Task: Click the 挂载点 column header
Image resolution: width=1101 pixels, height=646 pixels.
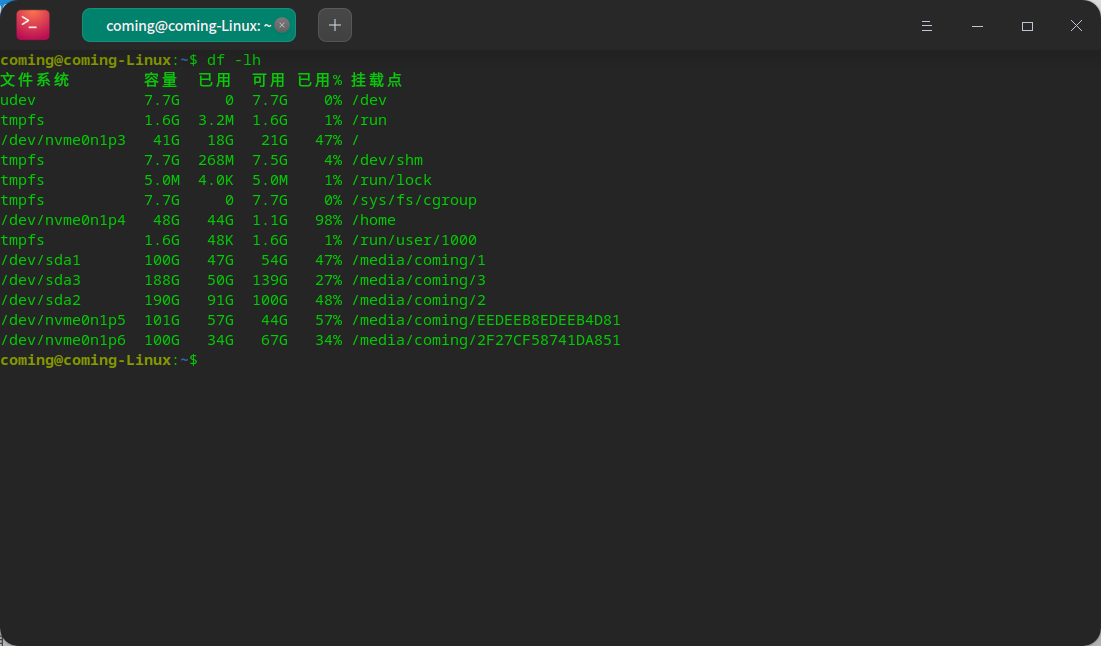Action: coord(377,80)
